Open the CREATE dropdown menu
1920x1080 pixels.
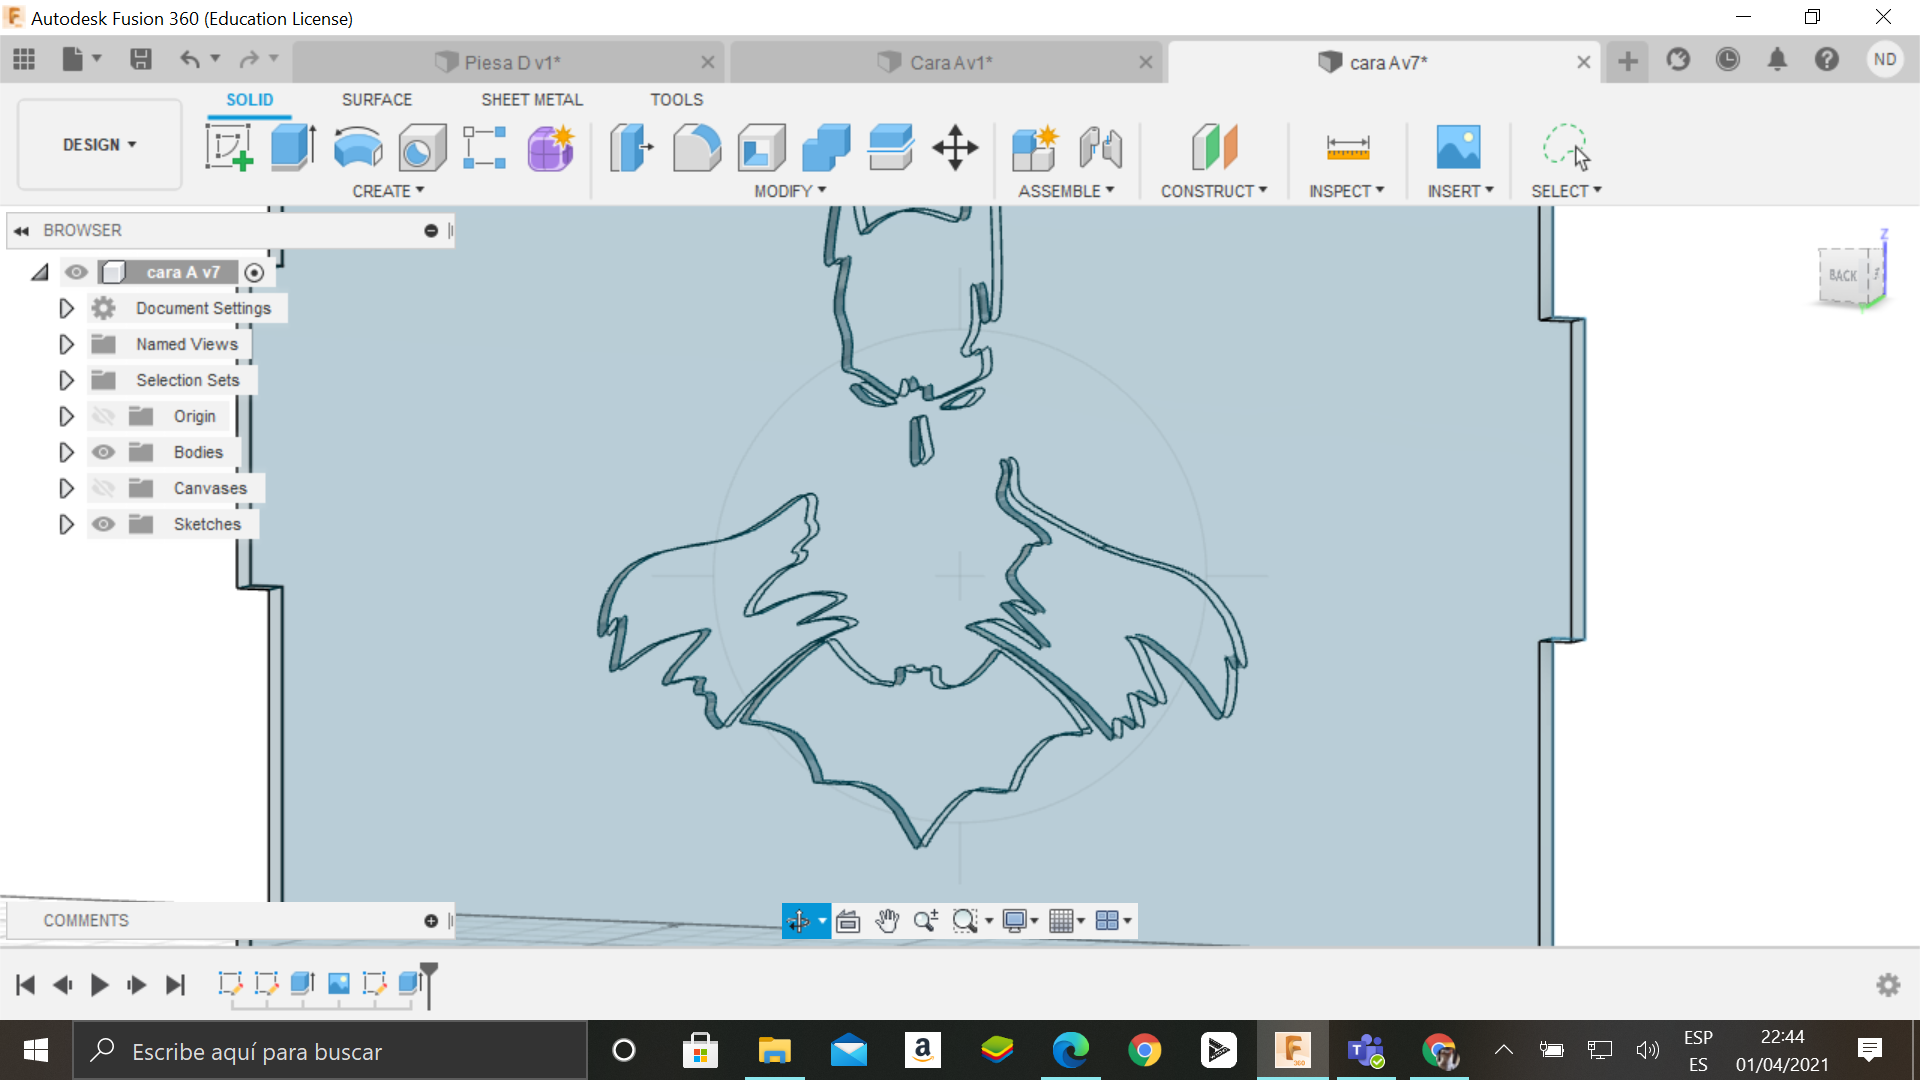click(388, 191)
